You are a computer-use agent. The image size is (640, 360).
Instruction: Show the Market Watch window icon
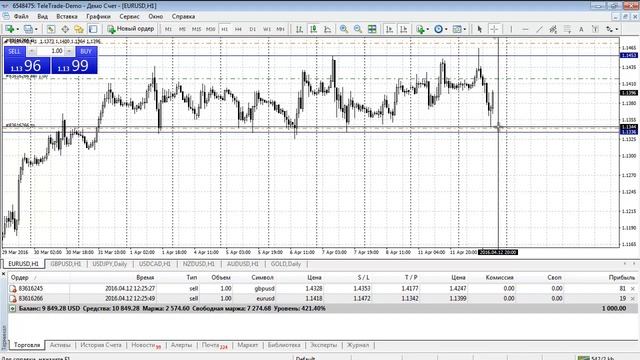pyautogui.click(x=51, y=29)
